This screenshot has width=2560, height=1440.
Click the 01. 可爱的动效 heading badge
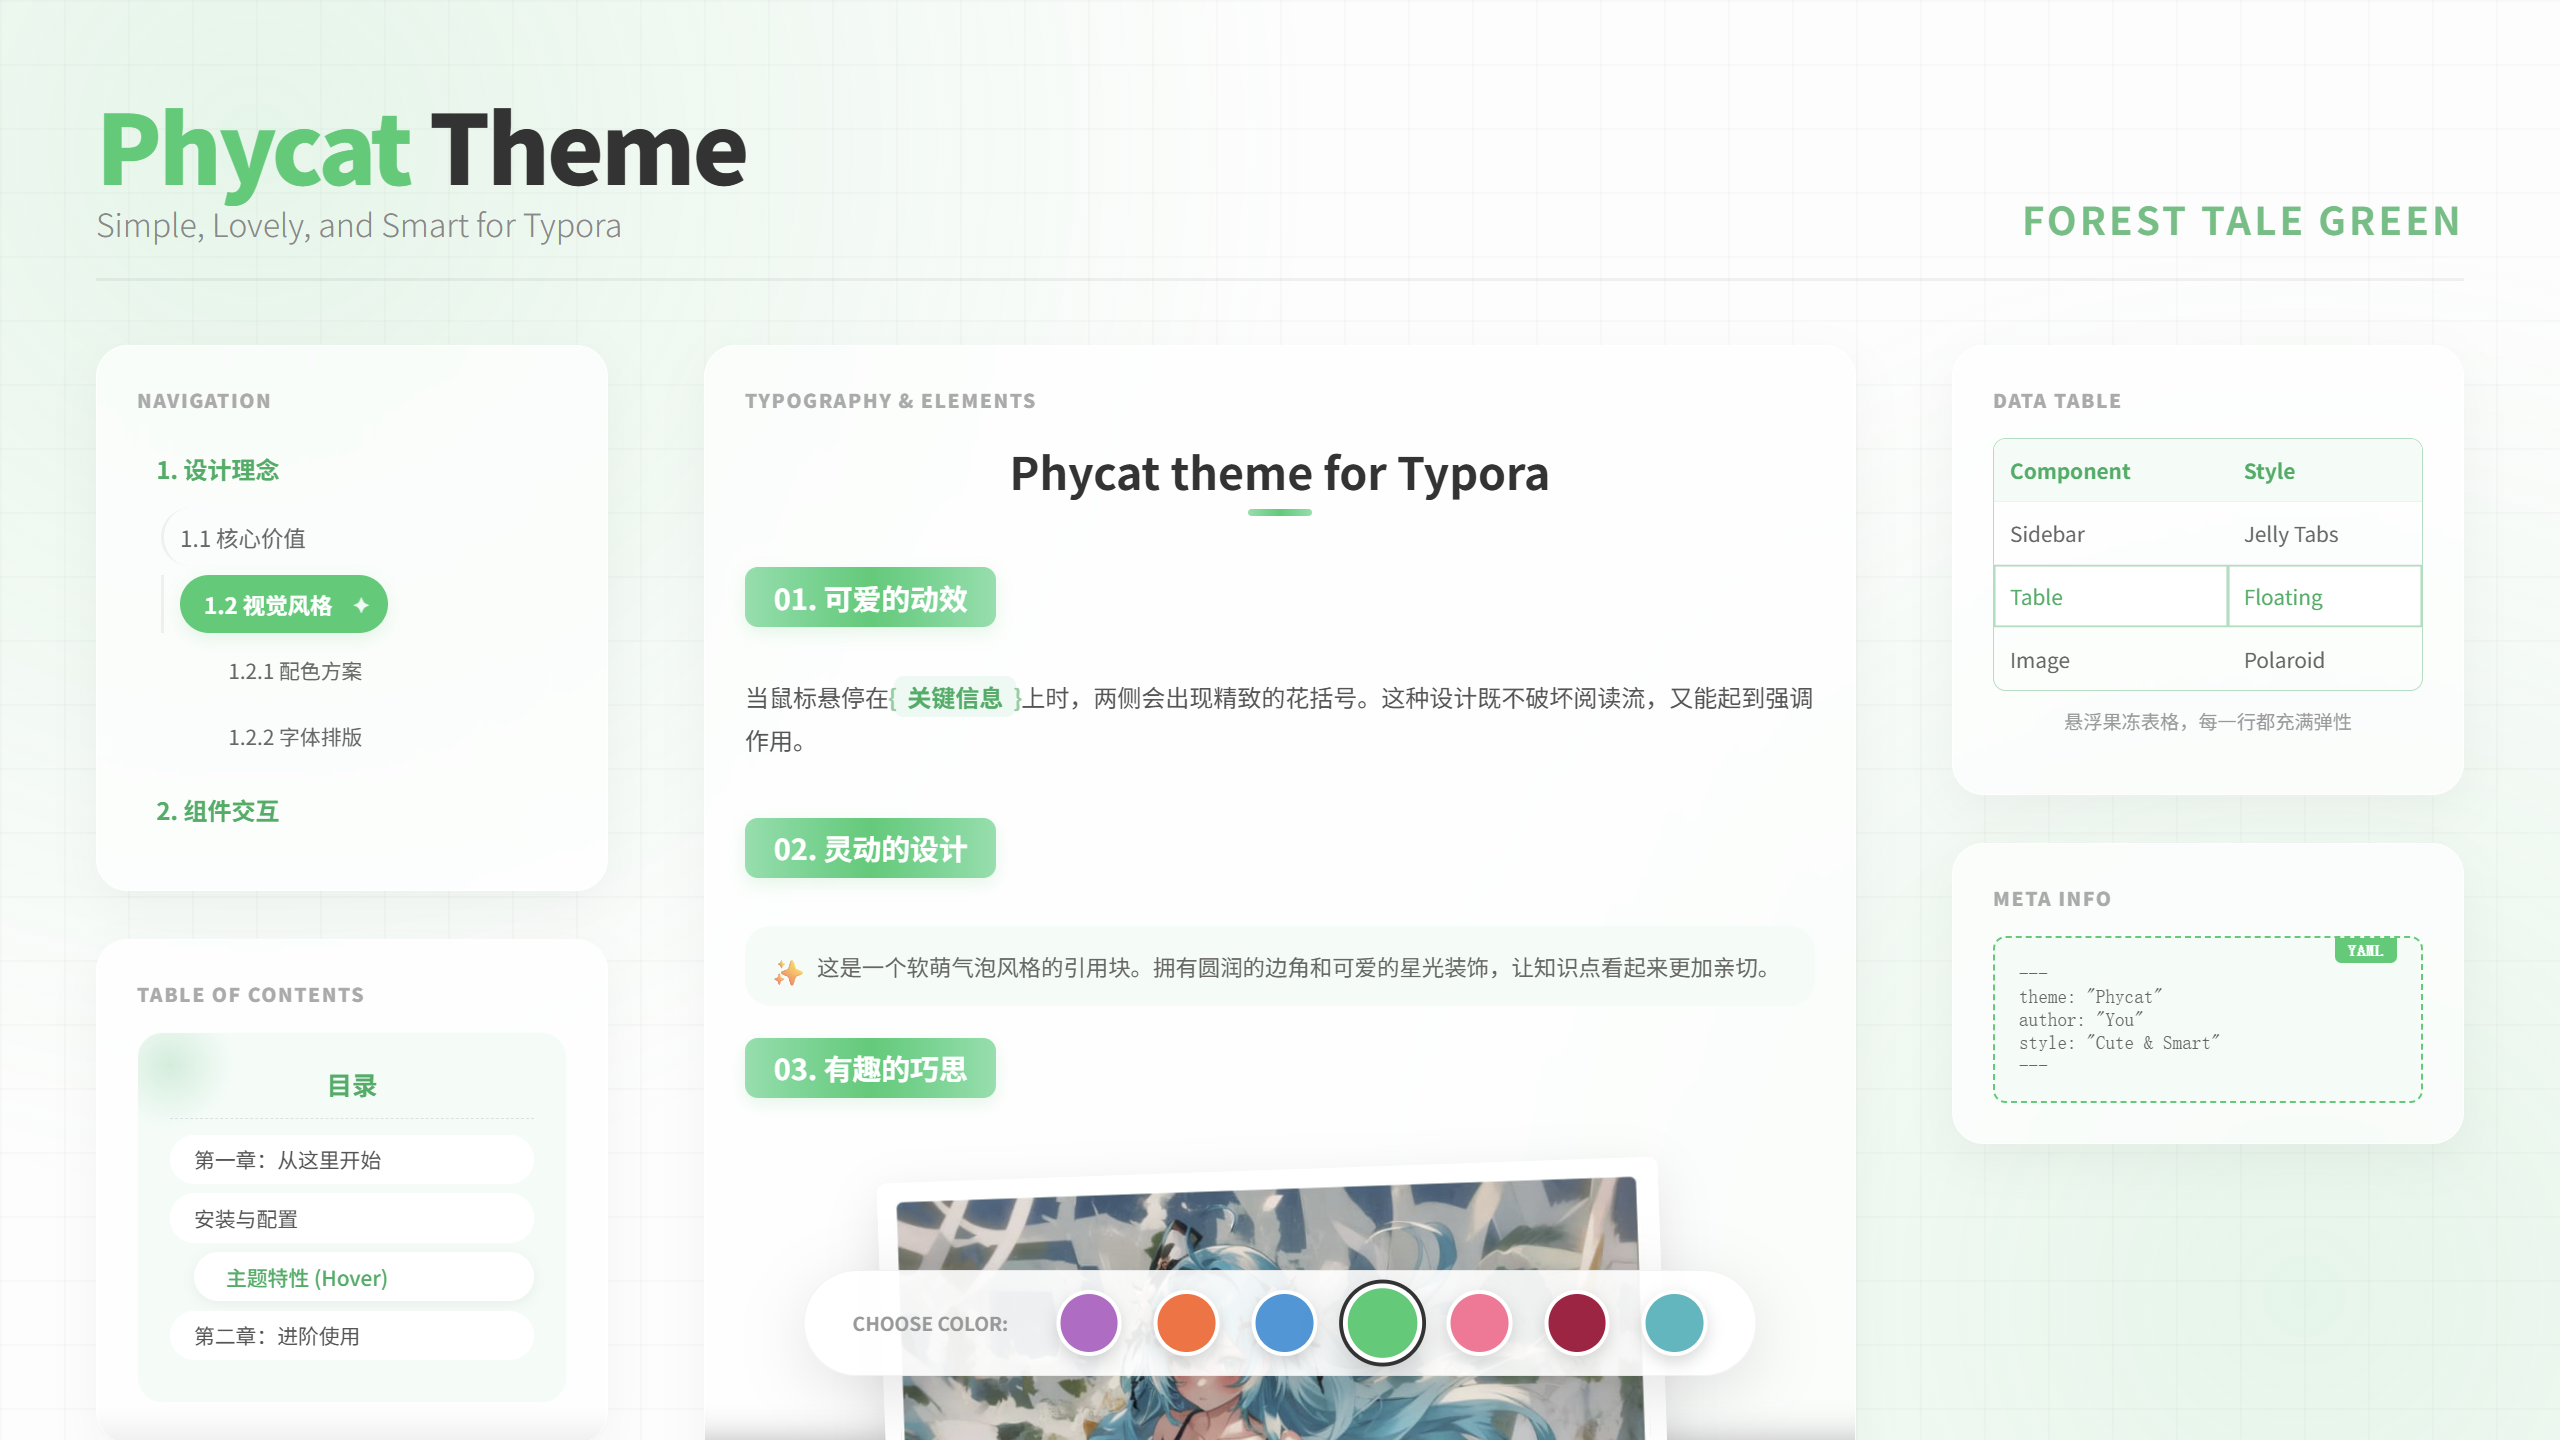[x=869, y=598]
